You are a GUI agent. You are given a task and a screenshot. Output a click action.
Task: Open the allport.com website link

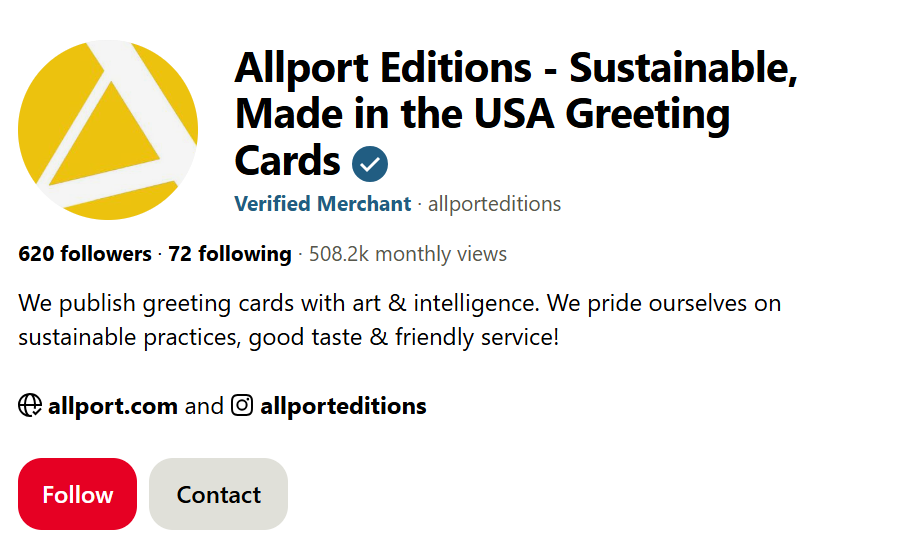[113, 406]
